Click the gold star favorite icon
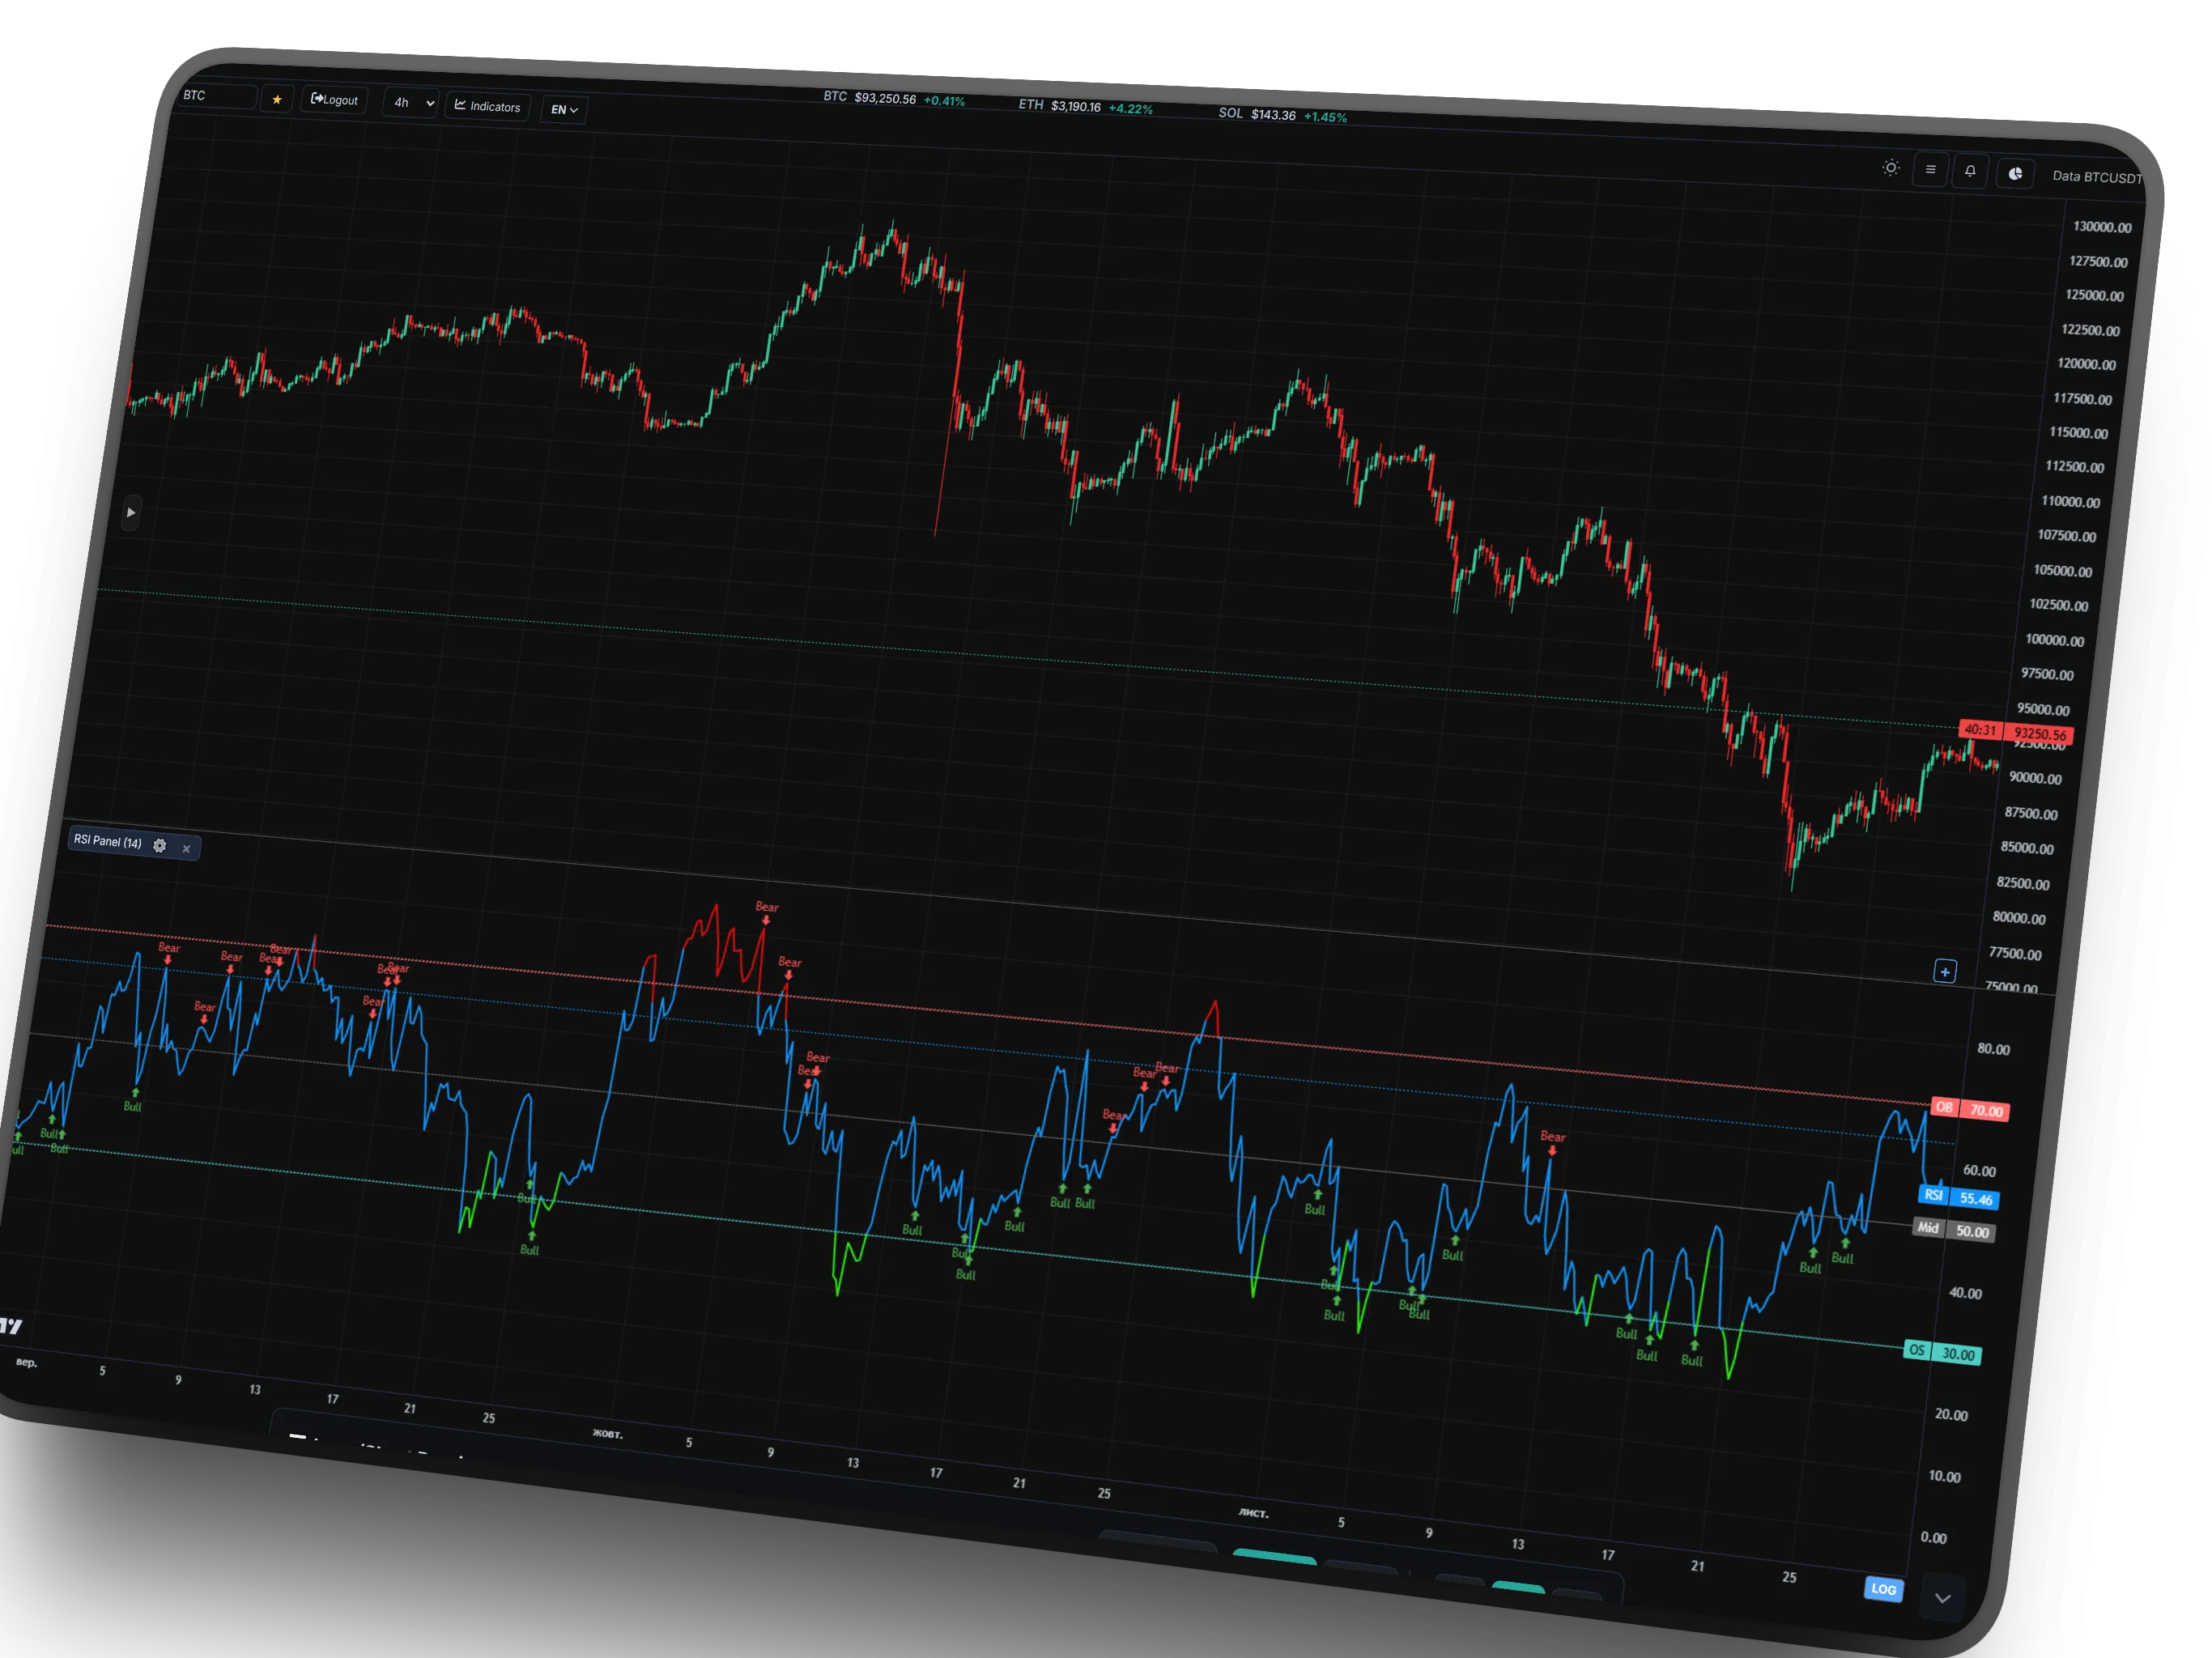Image resolution: width=2212 pixels, height=1658 pixels. [277, 99]
